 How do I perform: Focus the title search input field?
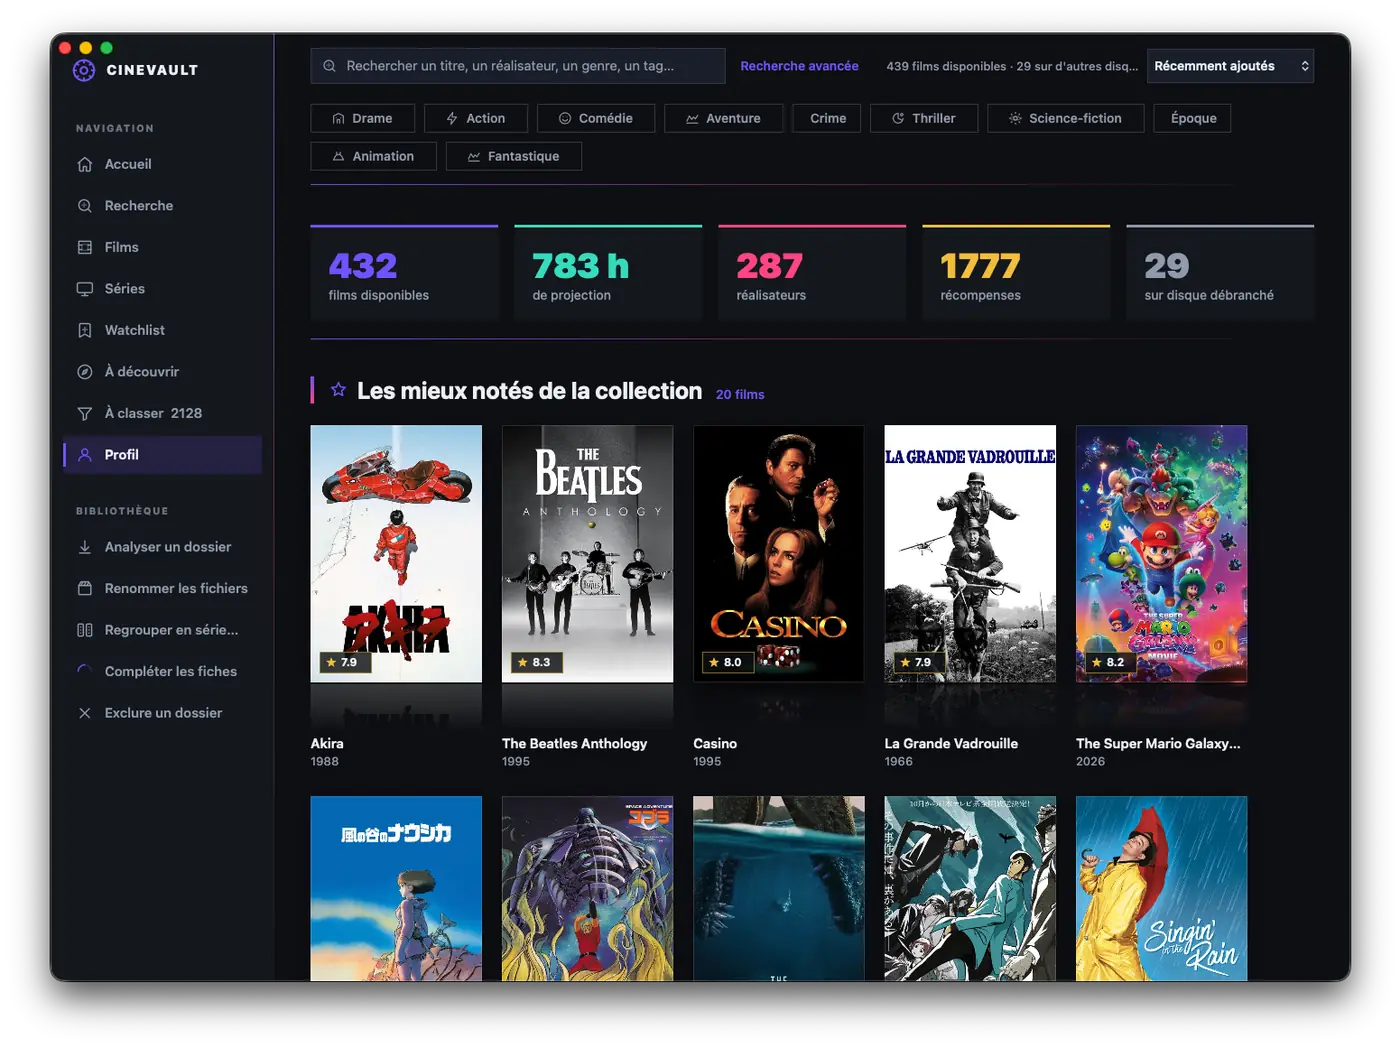[518, 66]
